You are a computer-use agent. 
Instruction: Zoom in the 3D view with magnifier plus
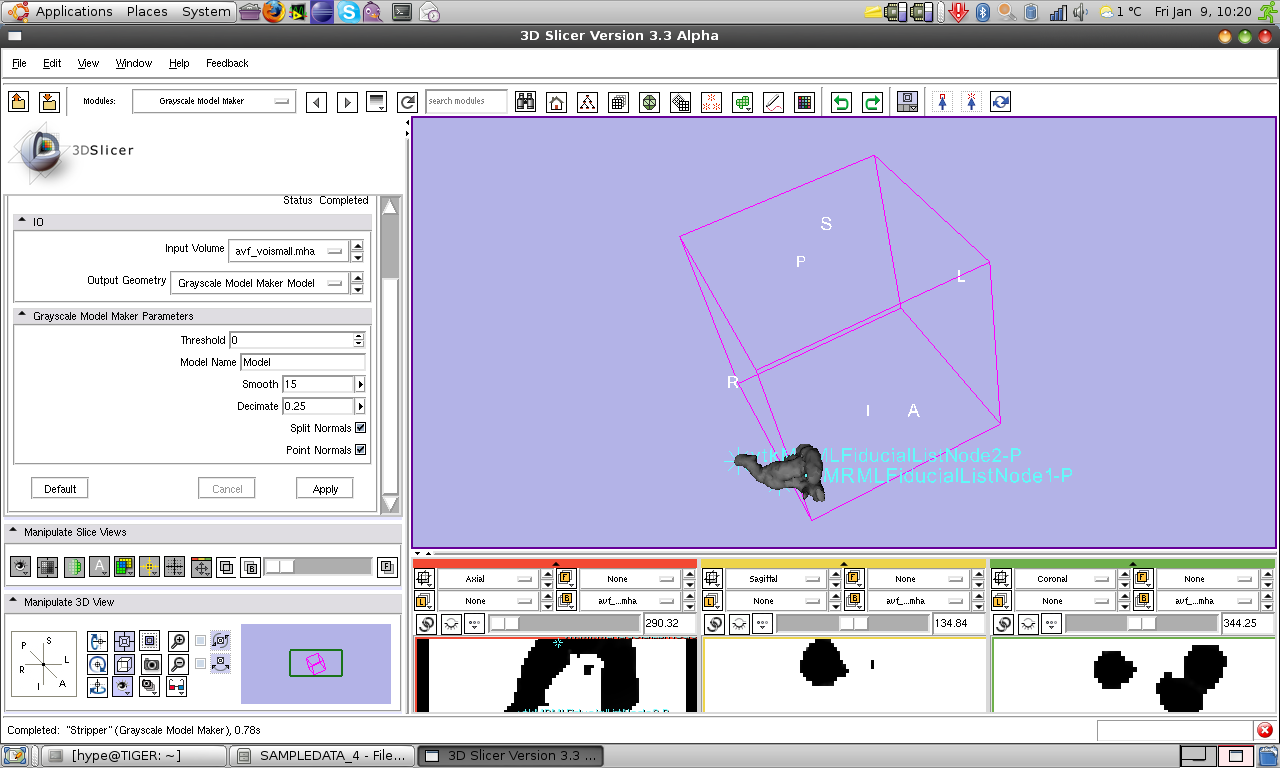click(x=177, y=640)
